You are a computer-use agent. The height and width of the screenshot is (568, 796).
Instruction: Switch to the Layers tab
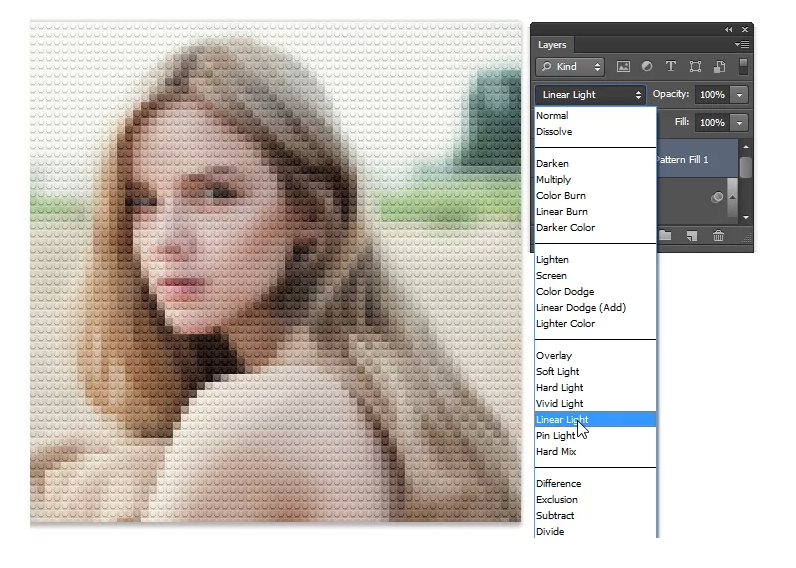pyautogui.click(x=552, y=45)
